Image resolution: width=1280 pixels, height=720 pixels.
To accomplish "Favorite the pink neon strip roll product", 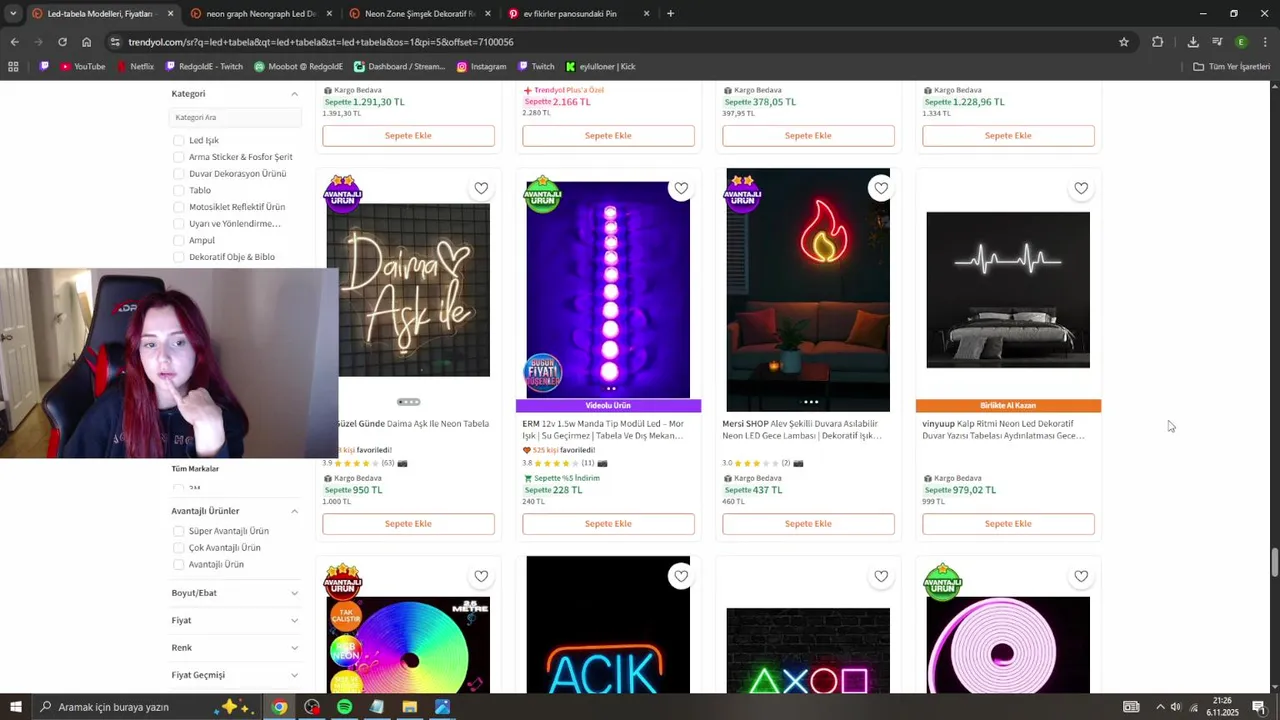I will pyautogui.click(x=1081, y=576).
